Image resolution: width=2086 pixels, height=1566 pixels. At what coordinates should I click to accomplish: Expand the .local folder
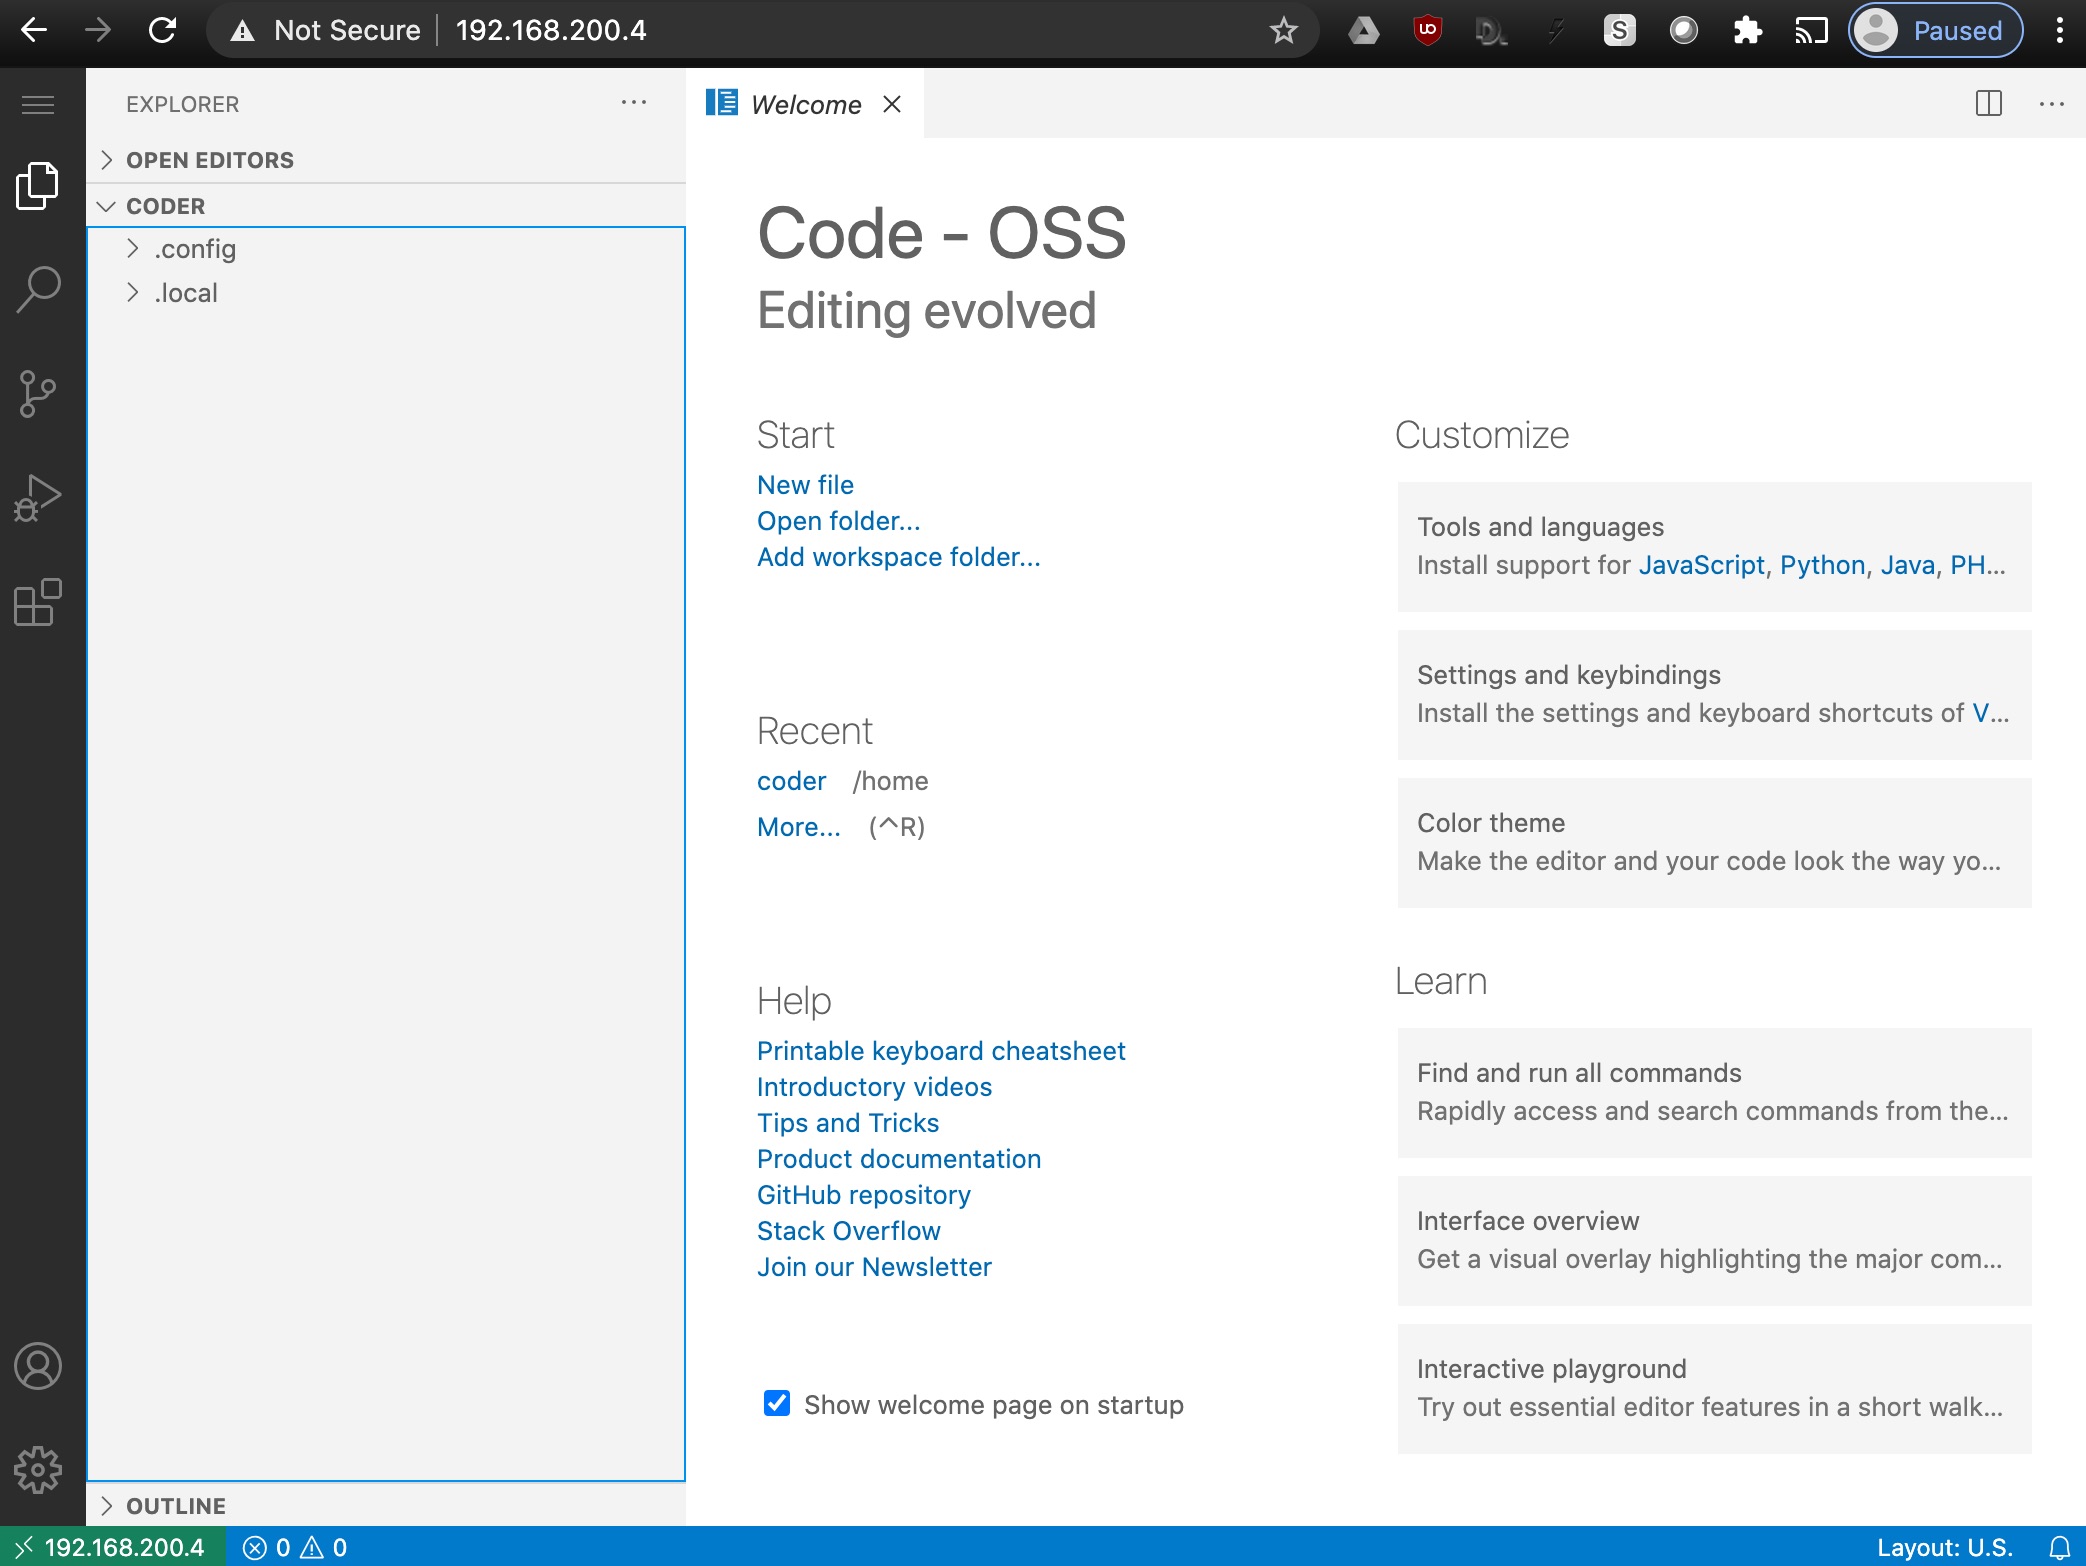386,293
